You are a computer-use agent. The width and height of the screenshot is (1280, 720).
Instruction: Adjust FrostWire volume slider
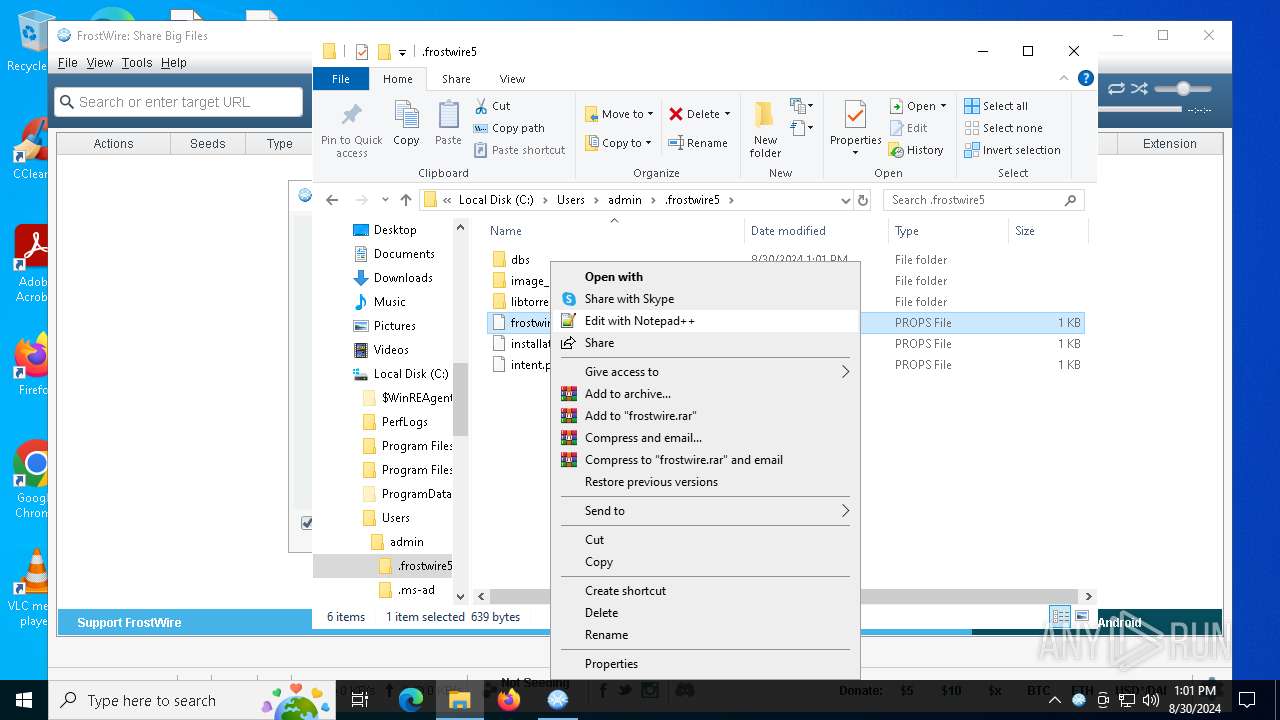tap(1183, 89)
